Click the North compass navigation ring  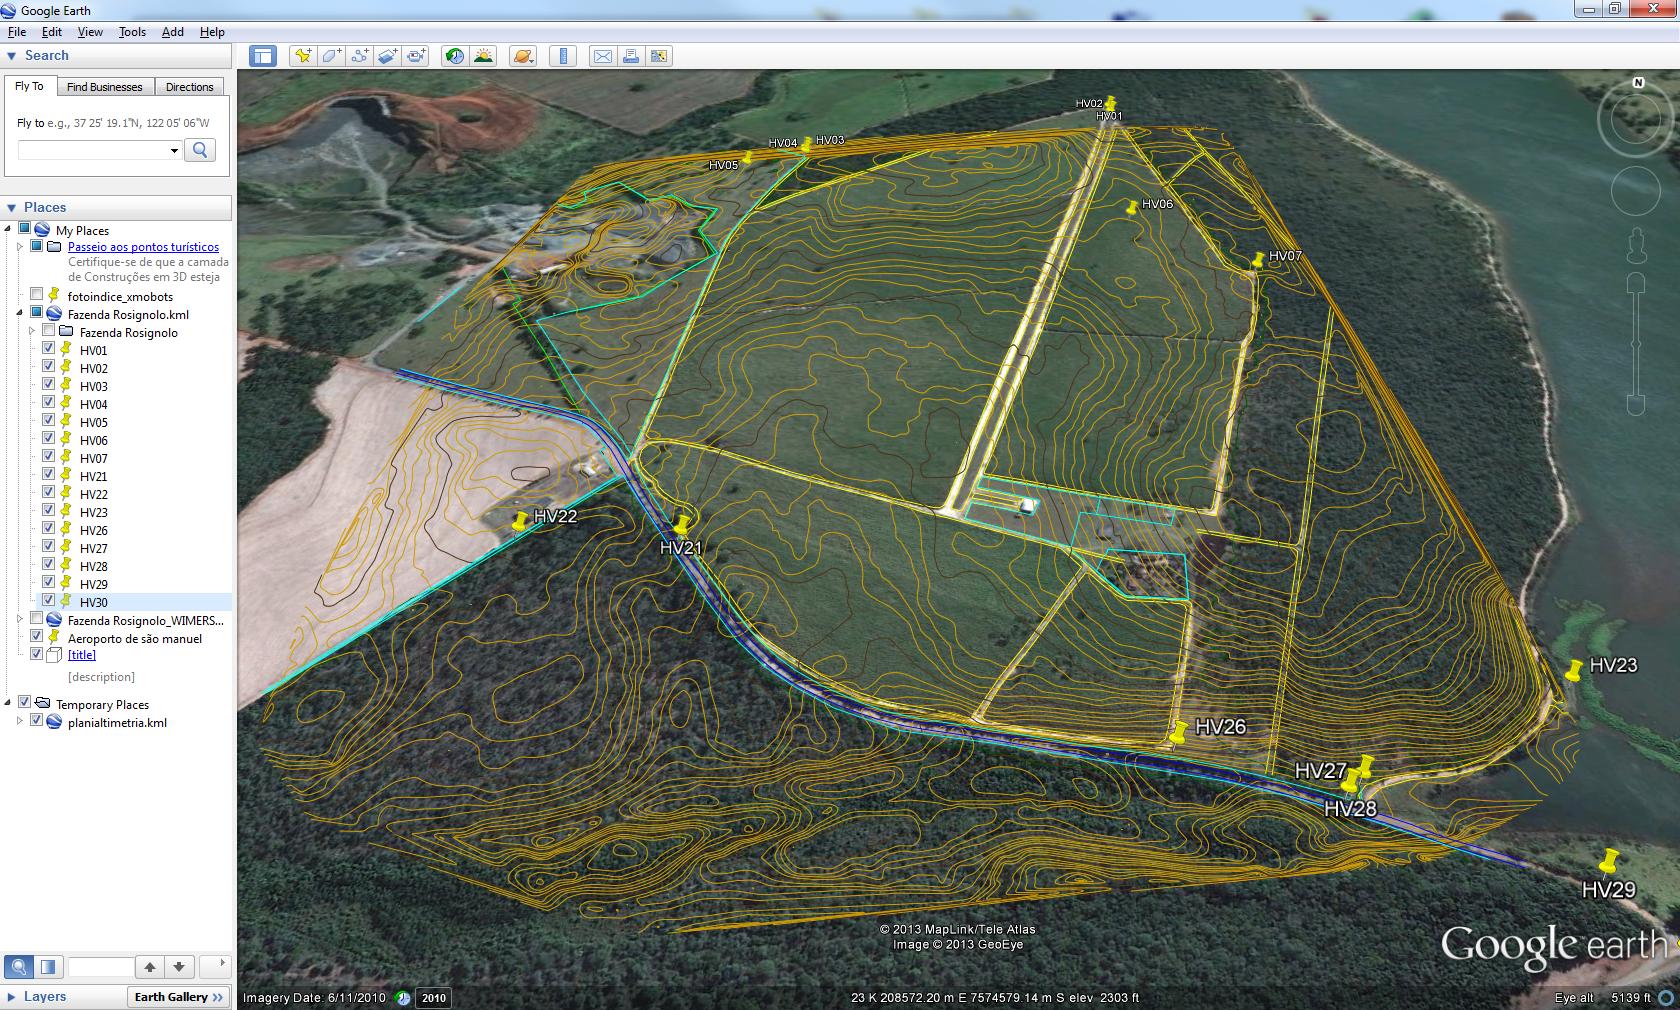(x=1637, y=119)
